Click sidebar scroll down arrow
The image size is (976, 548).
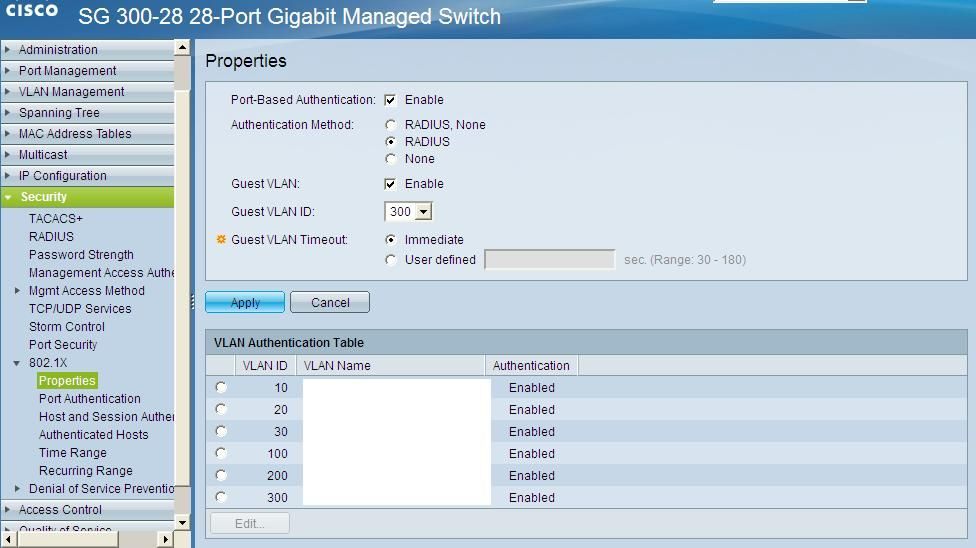click(182, 522)
